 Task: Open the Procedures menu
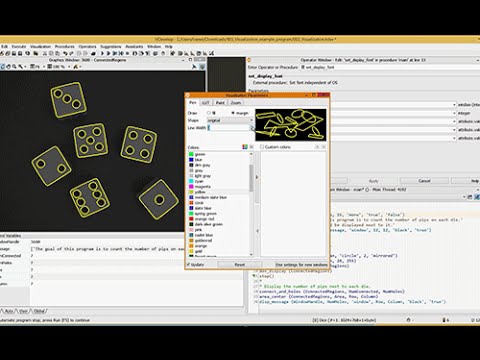point(65,47)
